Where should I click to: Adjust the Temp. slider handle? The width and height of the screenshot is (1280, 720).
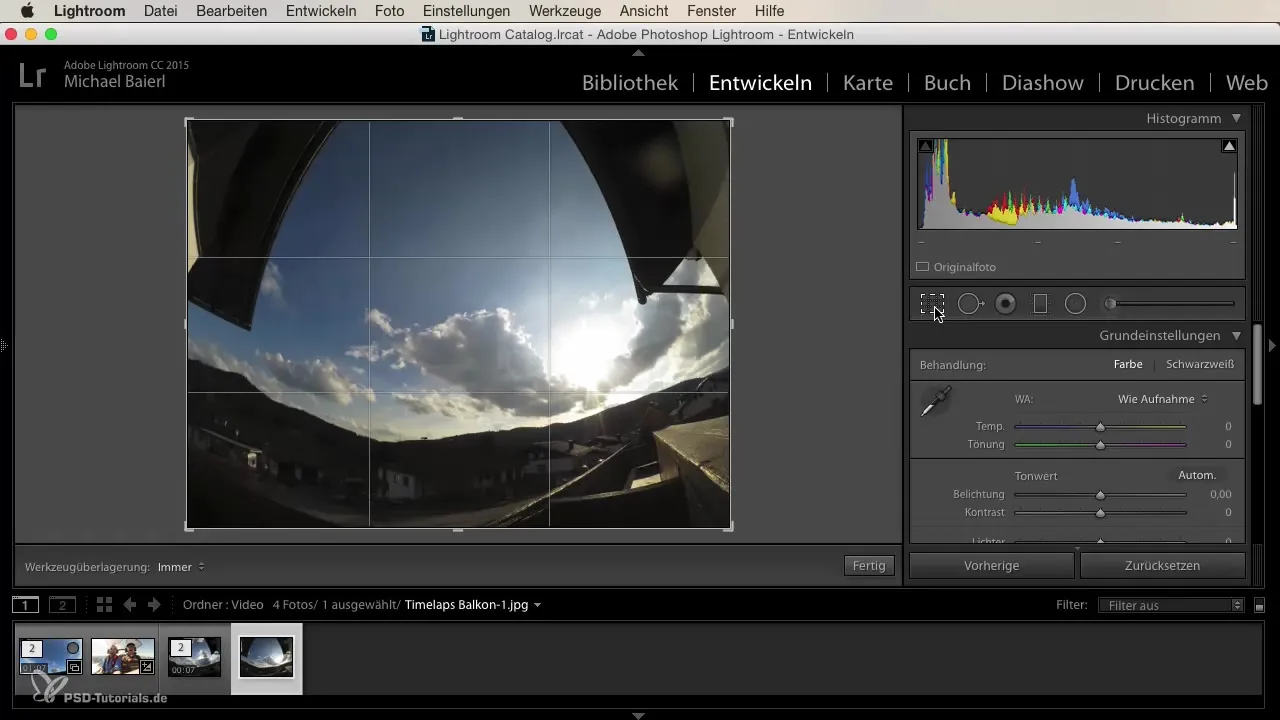(x=1100, y=427)
